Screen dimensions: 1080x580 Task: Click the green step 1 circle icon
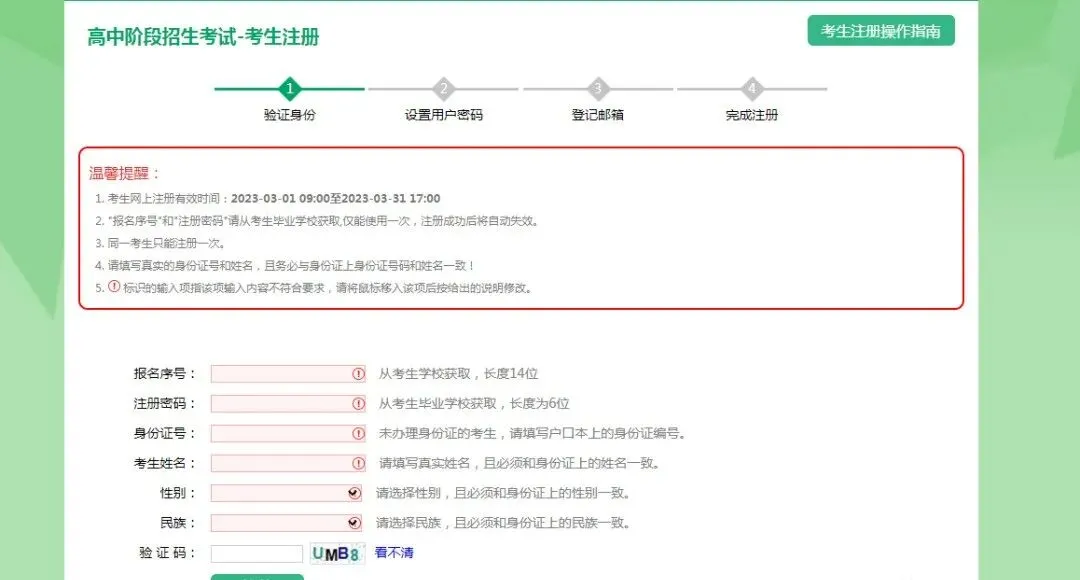(x=290, y=88)
